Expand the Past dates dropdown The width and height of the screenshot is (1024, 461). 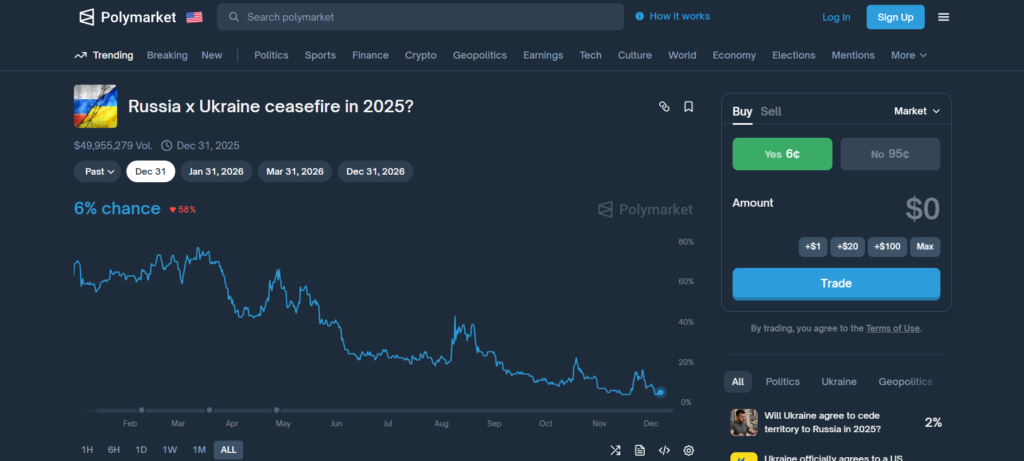pyautogui.click(x=97, y=171)
